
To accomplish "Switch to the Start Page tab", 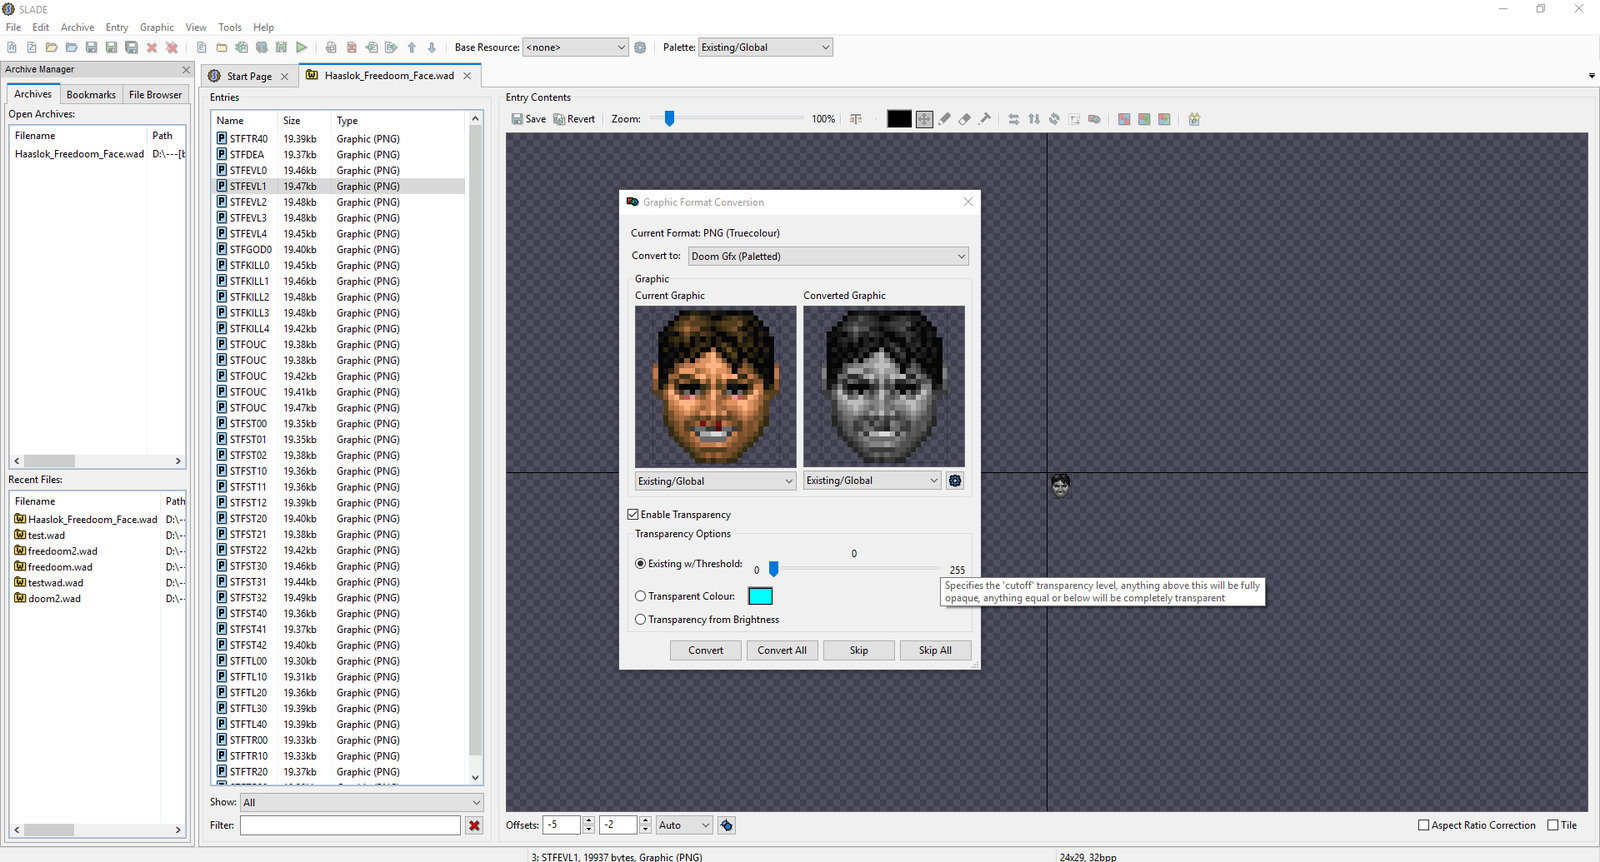I will pyautogui.click(x=249, y=76).
